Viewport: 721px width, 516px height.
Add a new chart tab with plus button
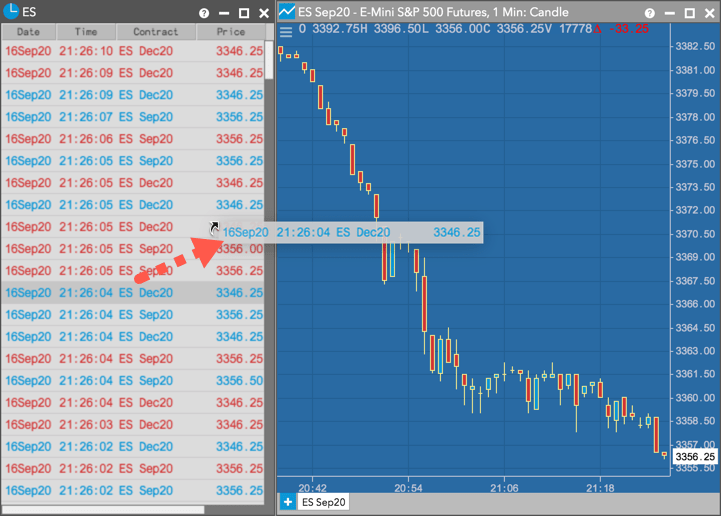tap(288, 502)
